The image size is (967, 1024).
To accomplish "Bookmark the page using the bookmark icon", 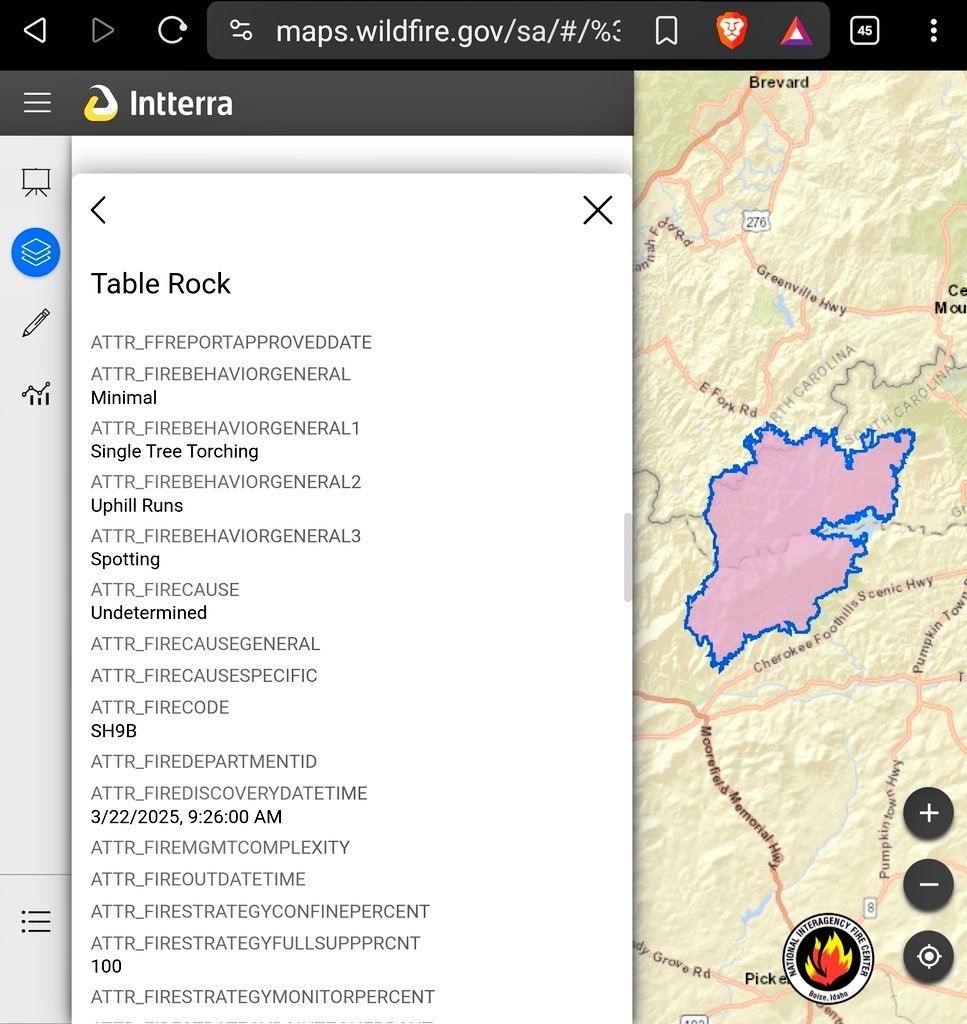I will (x=666, y=31).
